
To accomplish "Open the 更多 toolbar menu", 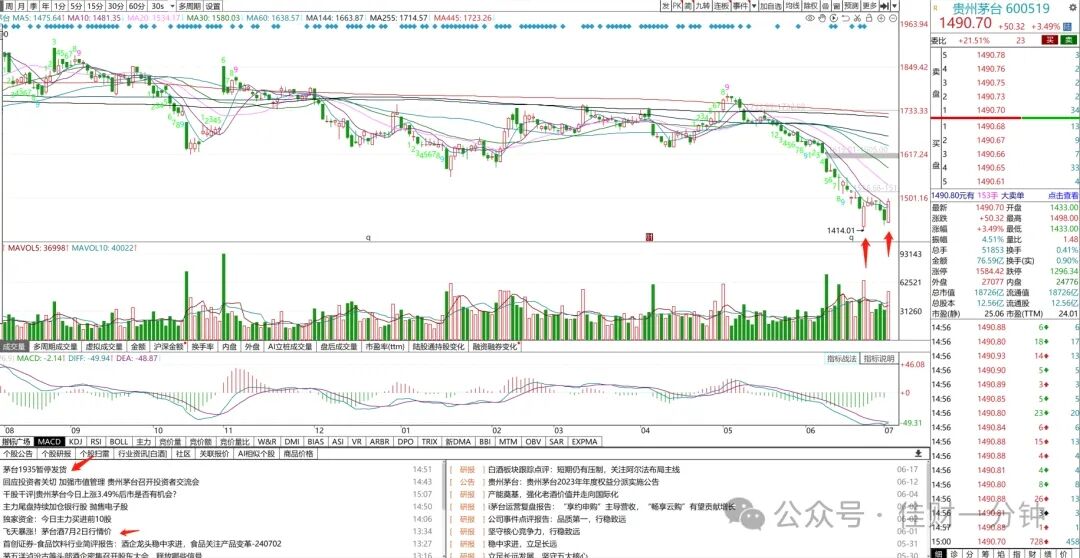I will (x=870, y=6).
